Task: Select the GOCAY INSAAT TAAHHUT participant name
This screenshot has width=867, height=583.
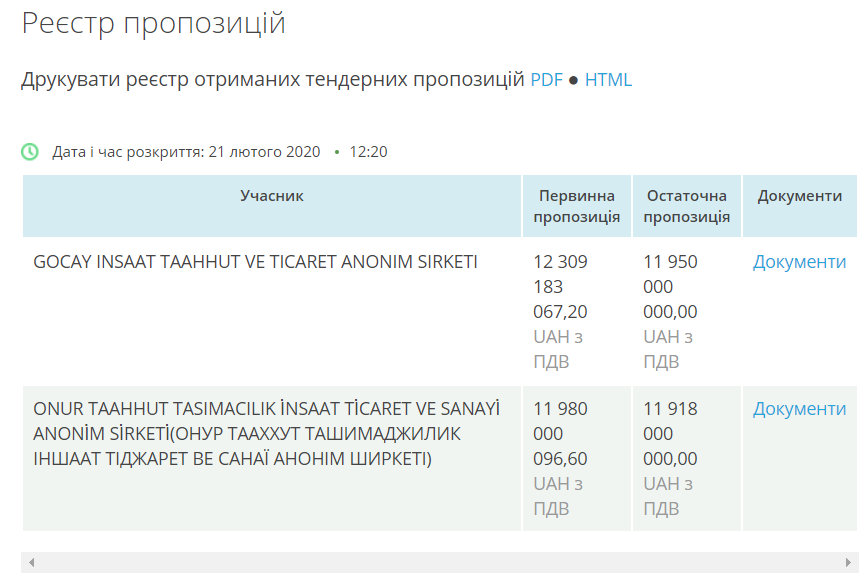Action: click(x=255, y=262)
